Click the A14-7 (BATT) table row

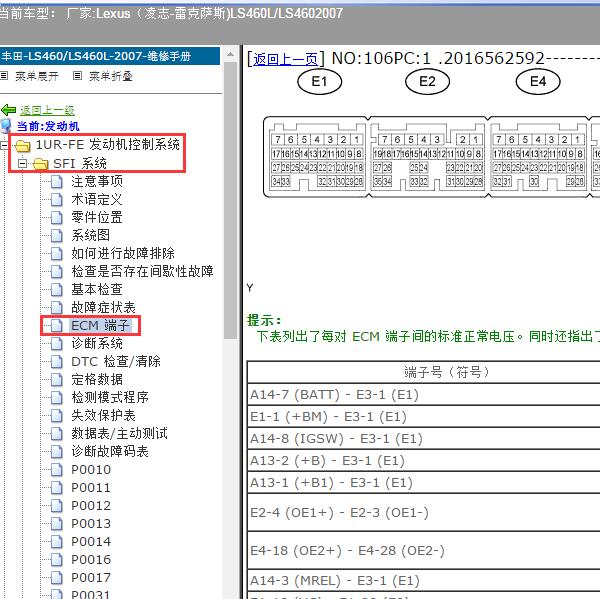(424, 394)
